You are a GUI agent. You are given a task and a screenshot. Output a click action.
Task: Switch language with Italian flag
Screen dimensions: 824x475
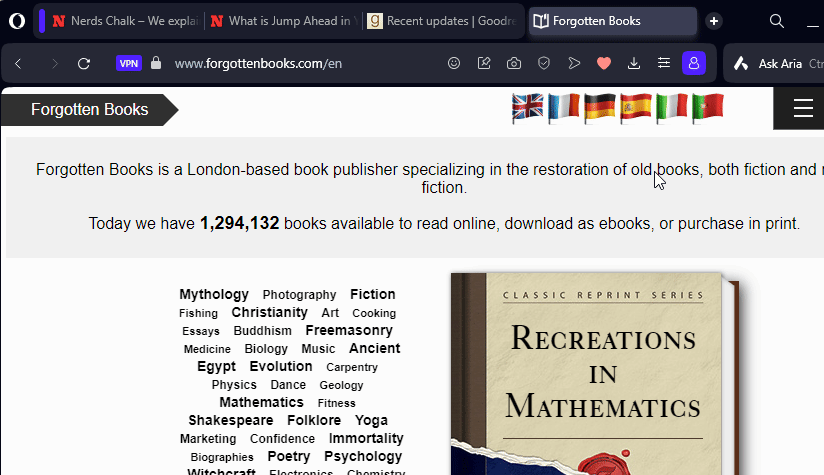[x=671, y=107]
